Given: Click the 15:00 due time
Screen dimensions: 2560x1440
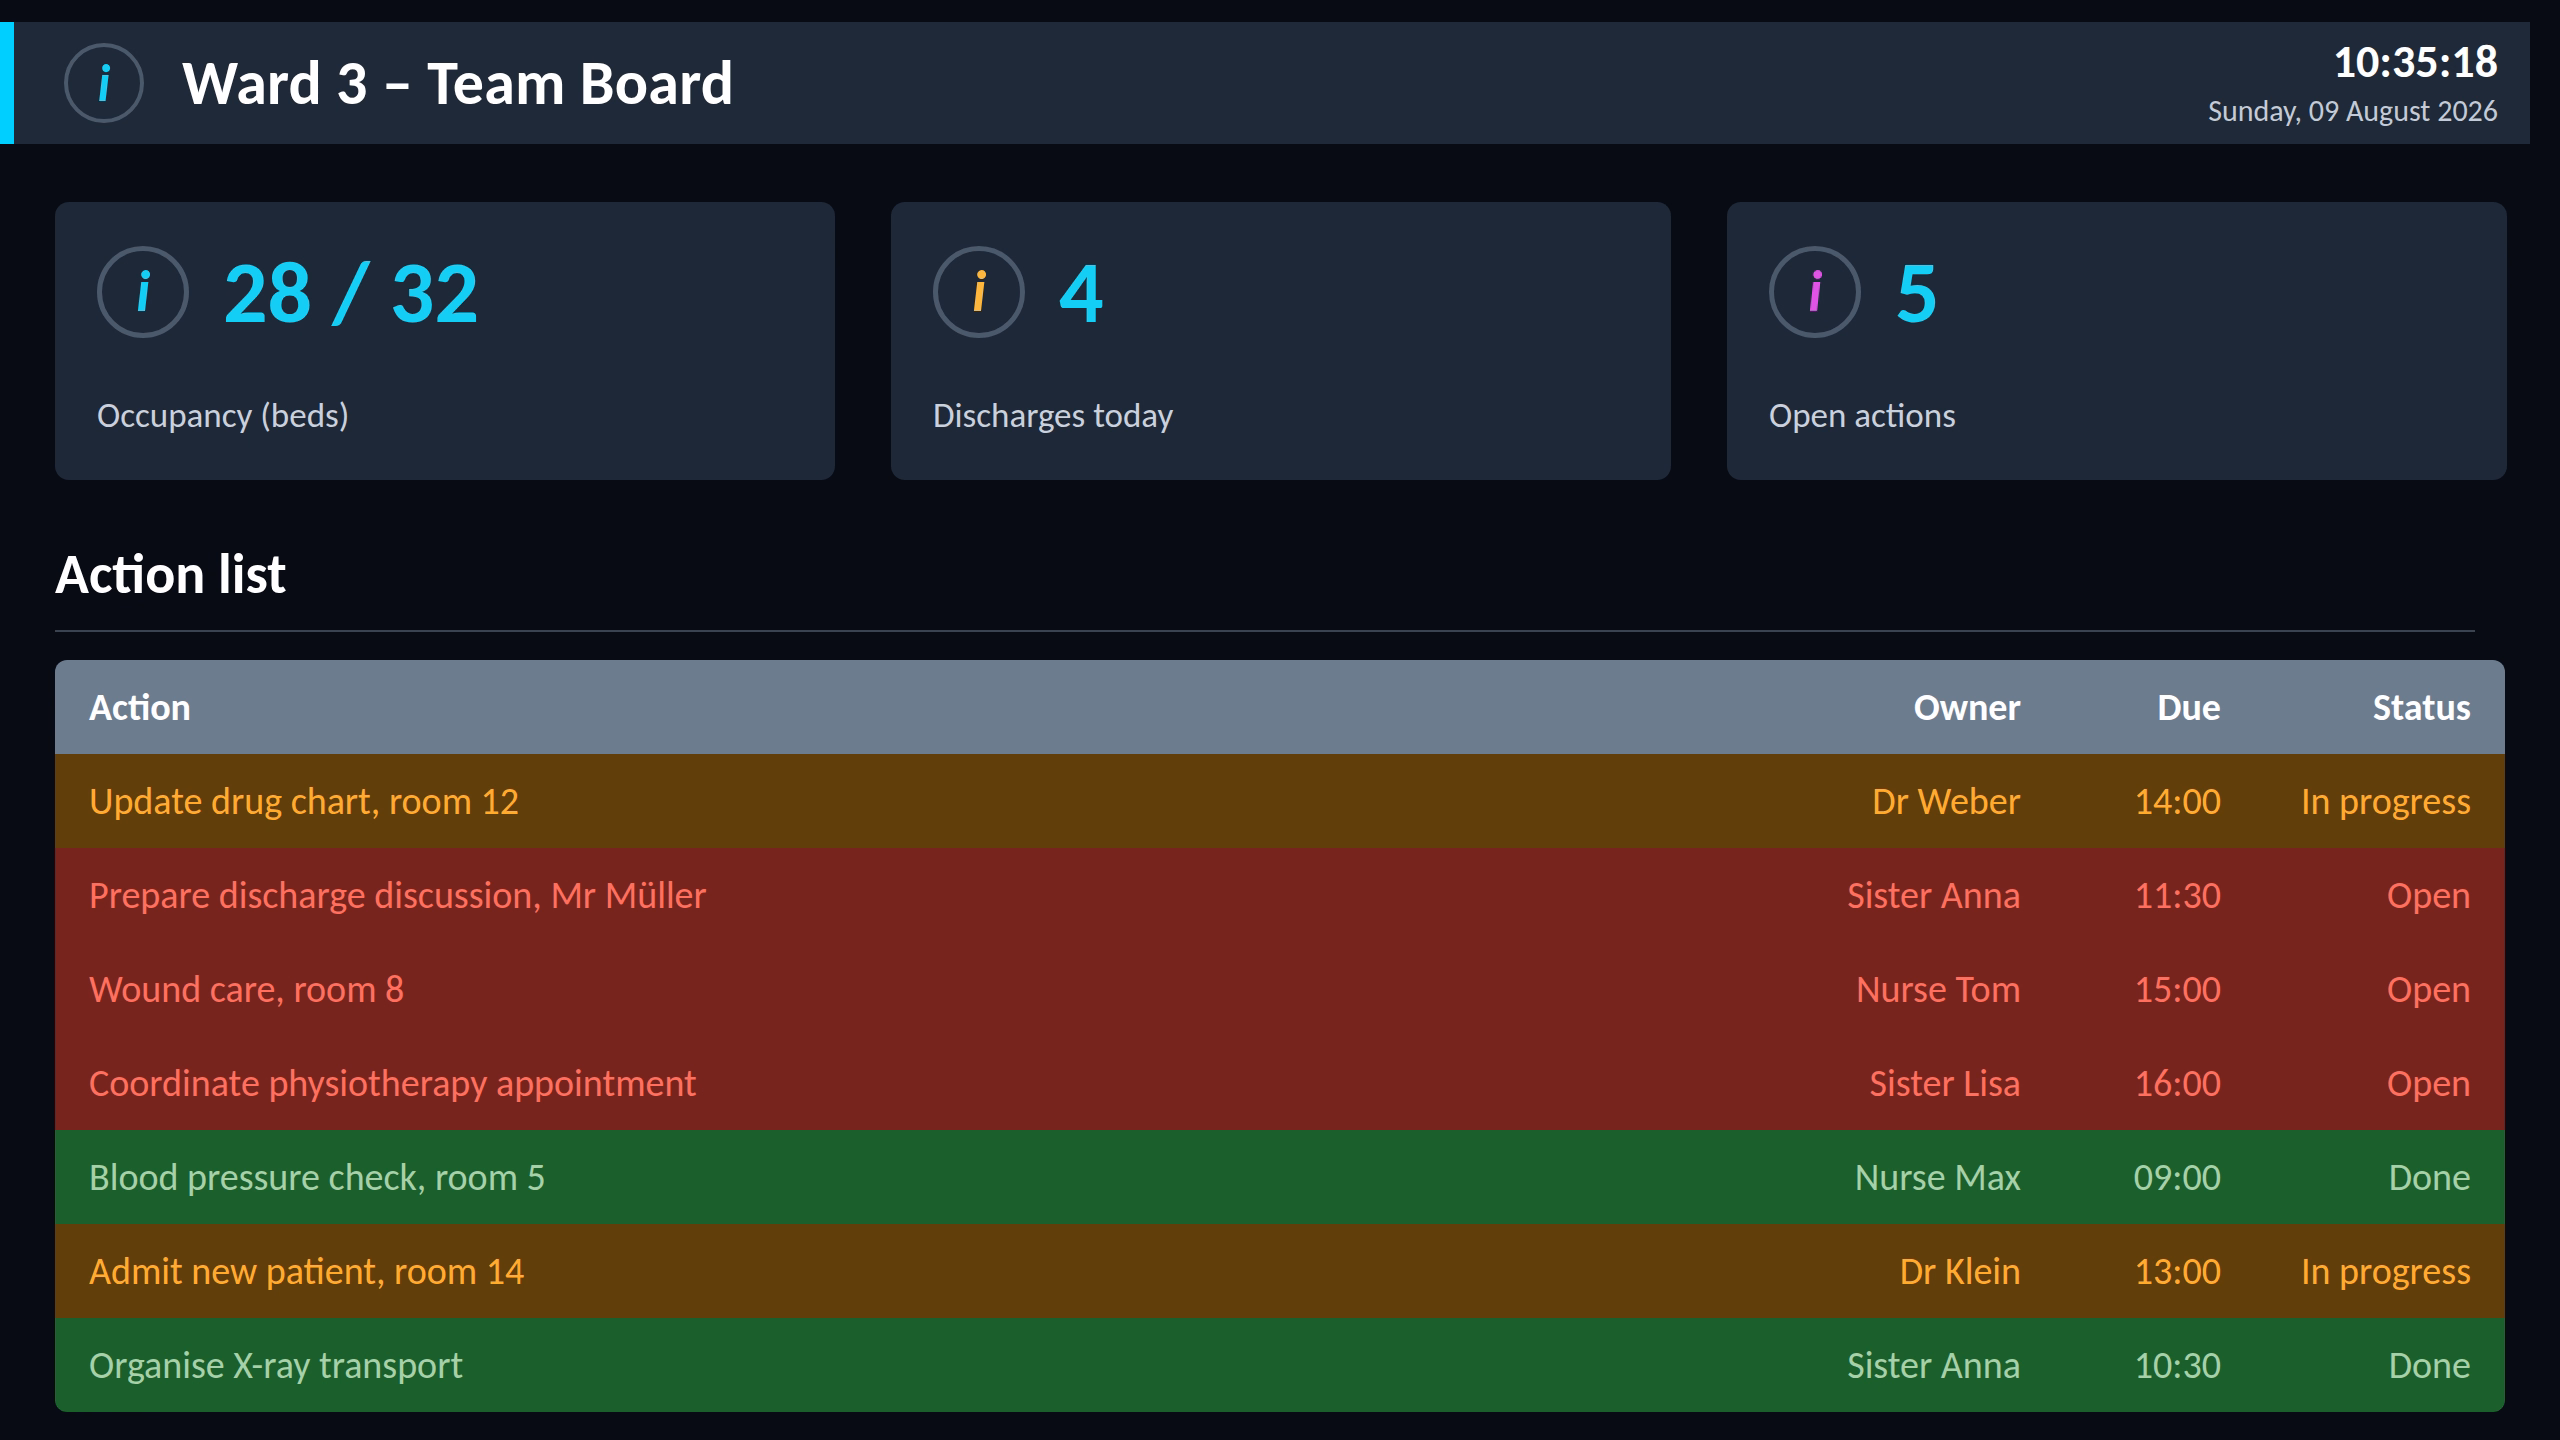Looking at the screenshot, I should point(2178,990).
